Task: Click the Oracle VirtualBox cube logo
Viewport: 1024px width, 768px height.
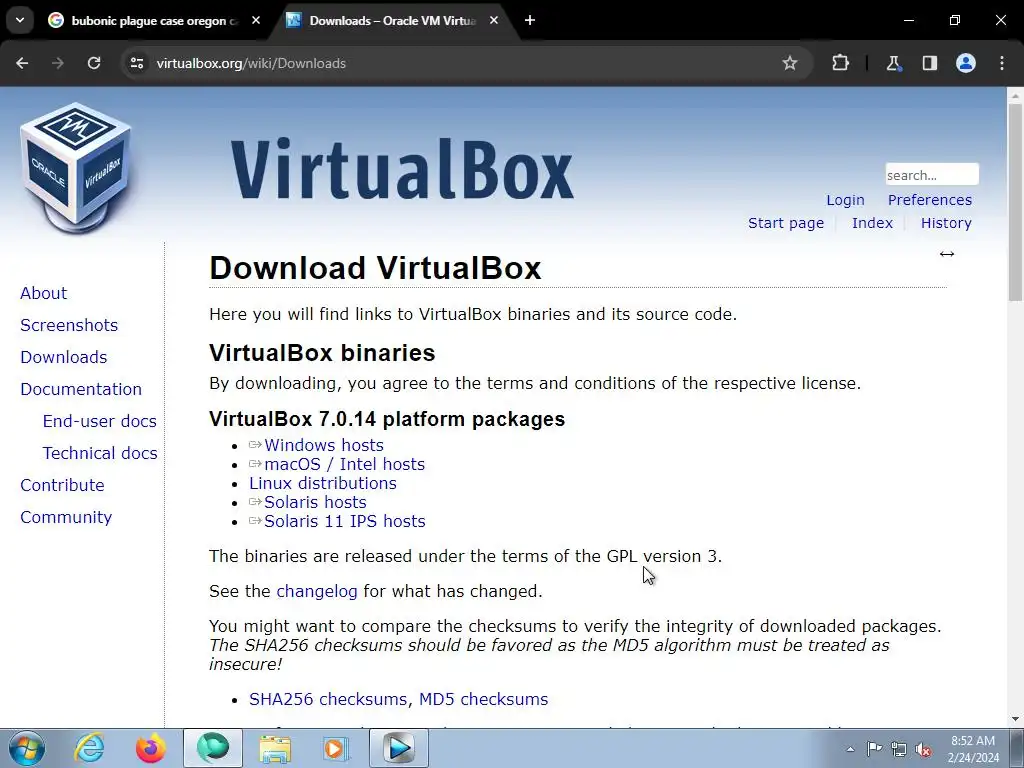Action: (76, 168)
